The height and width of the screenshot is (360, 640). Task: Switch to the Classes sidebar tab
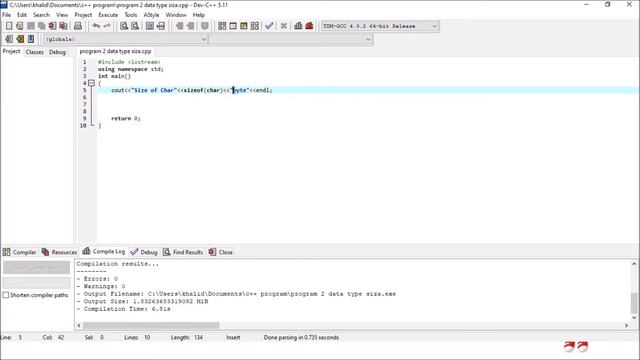point(35,52)
